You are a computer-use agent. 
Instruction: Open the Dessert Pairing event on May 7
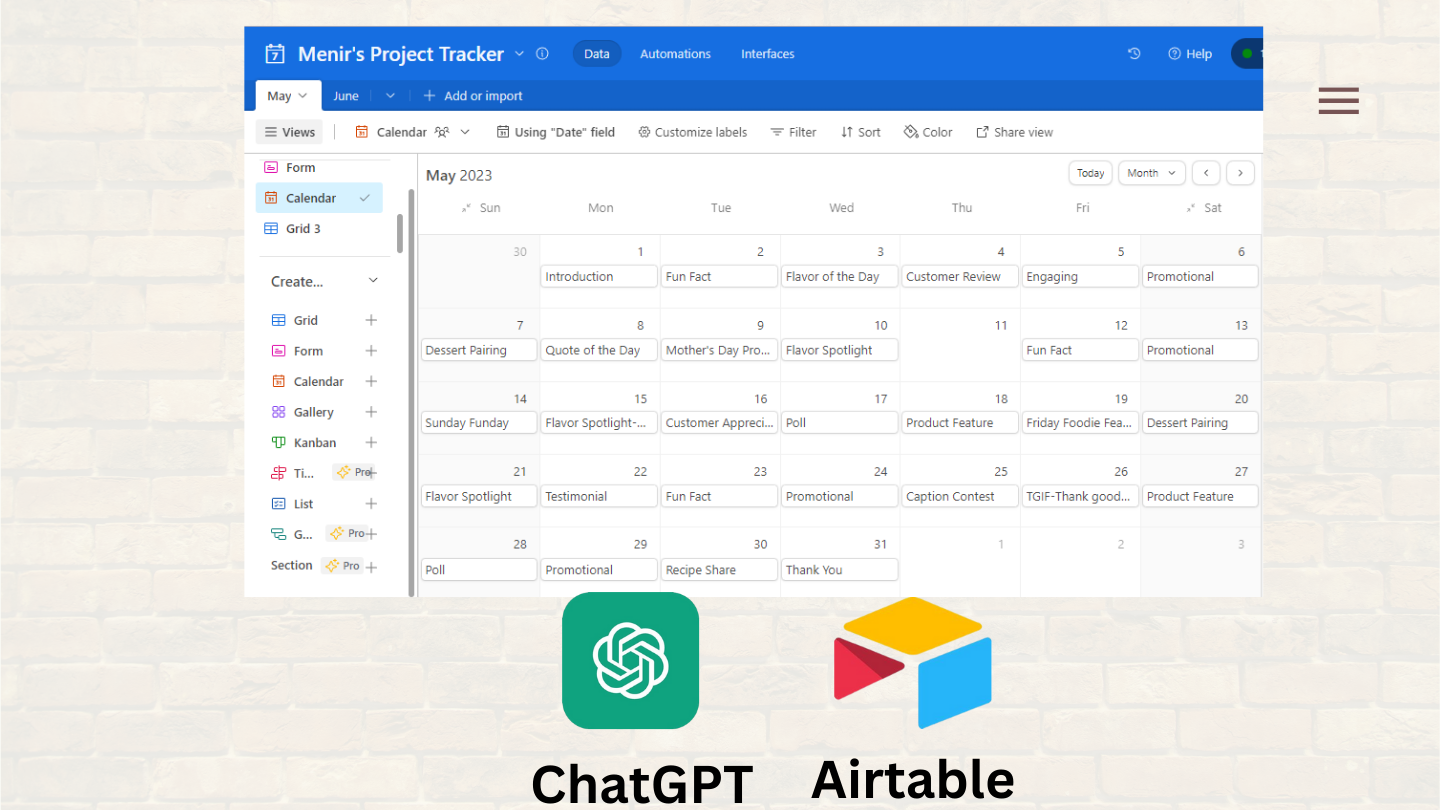pyautogui.click(x=479, y=350)
